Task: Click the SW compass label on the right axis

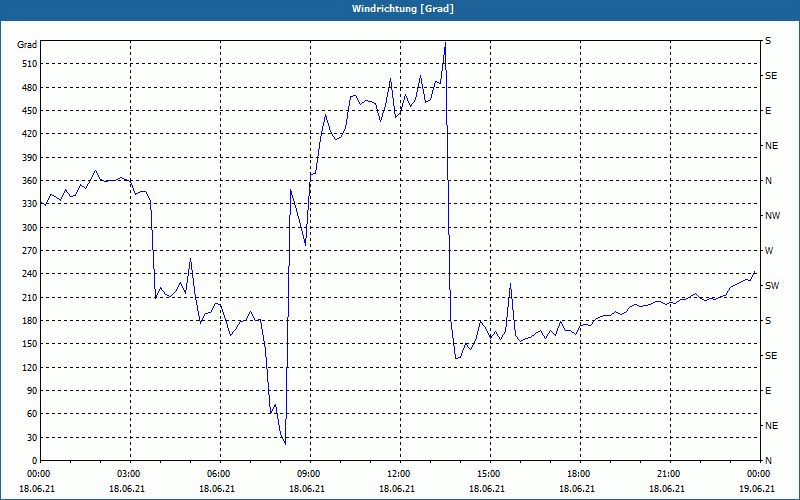Action: (x=772, y=286)
